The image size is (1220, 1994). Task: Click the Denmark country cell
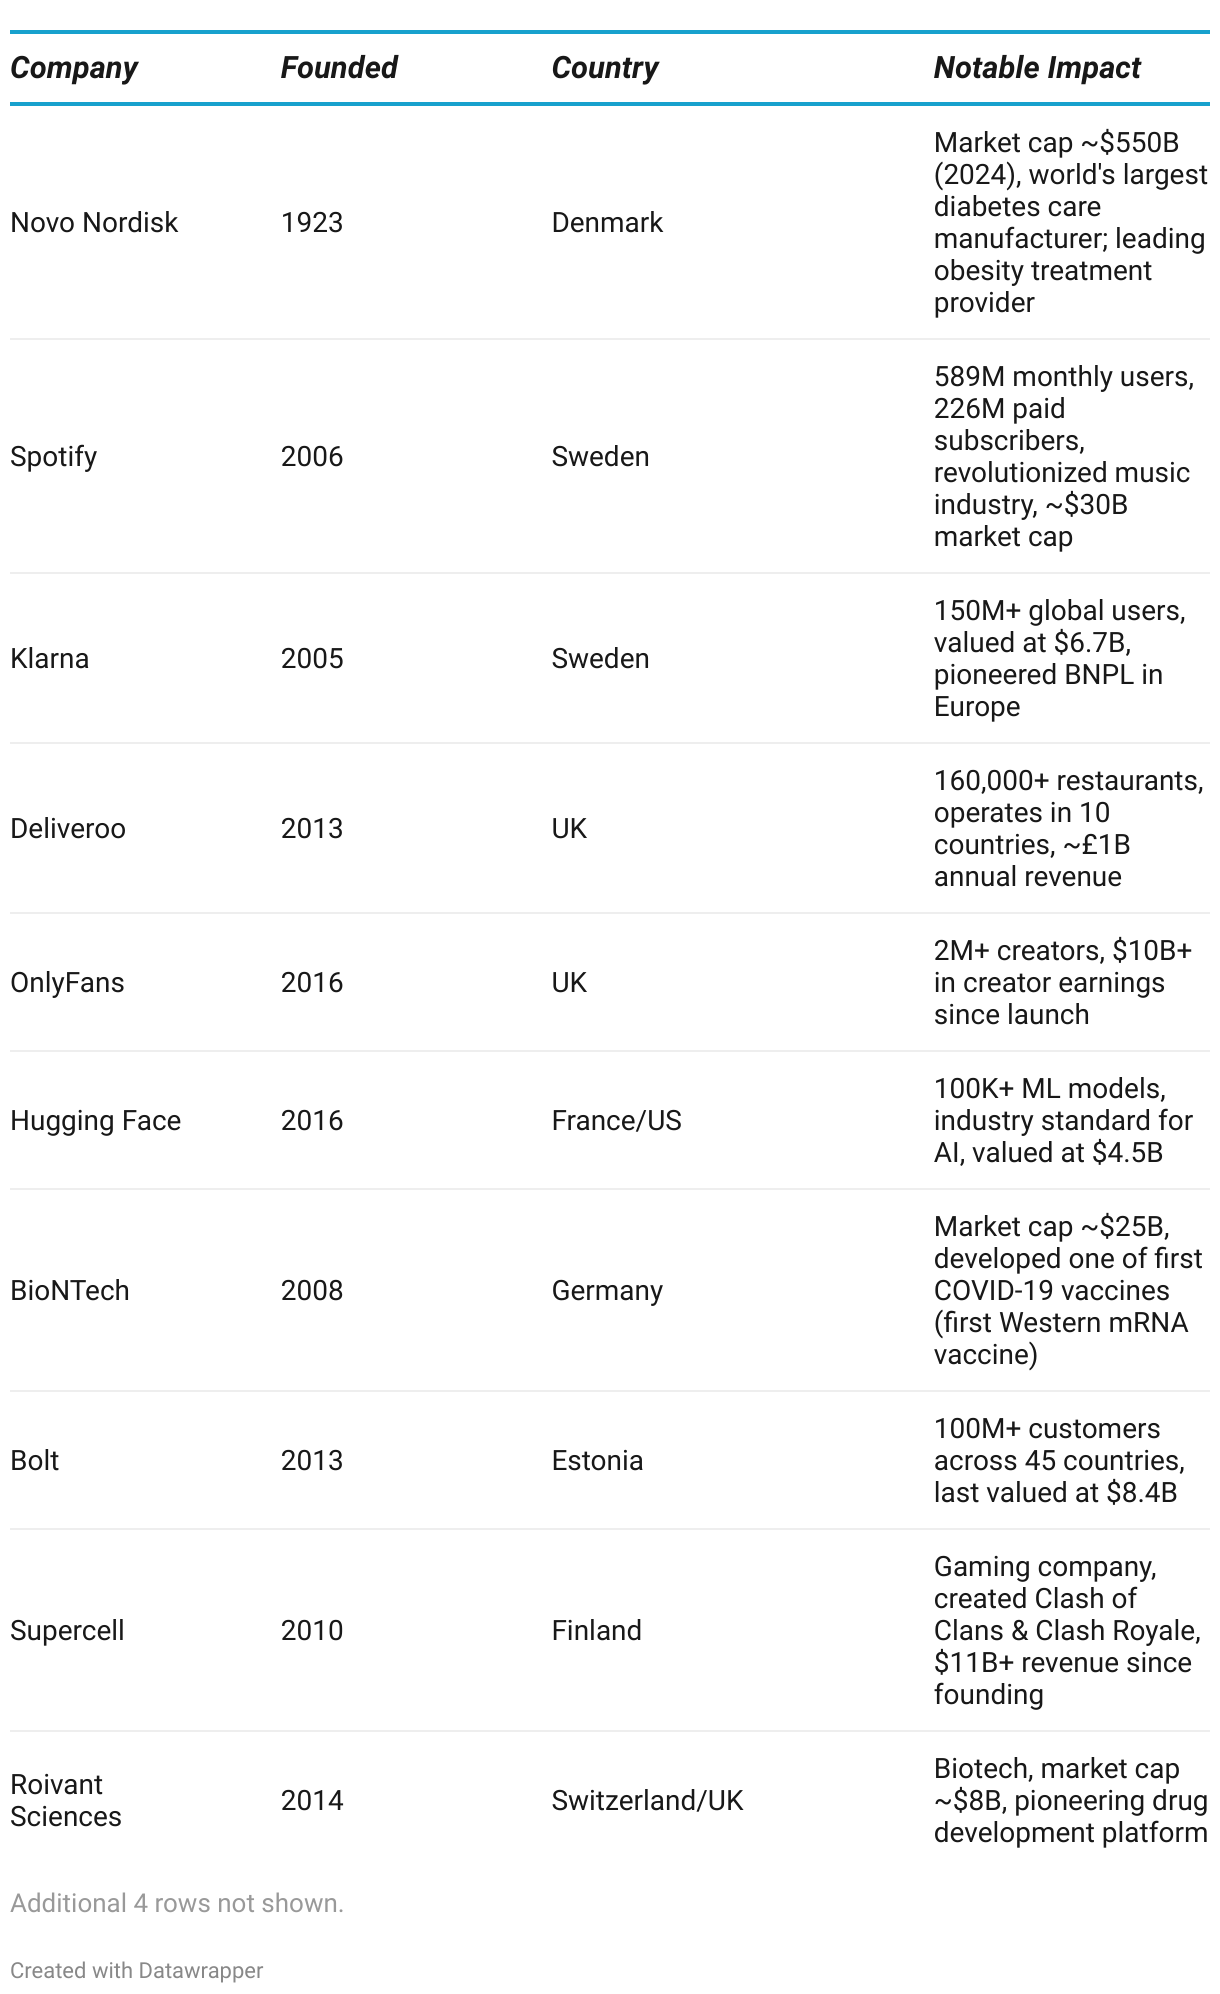pyautogui.click(x=607, y=222)
